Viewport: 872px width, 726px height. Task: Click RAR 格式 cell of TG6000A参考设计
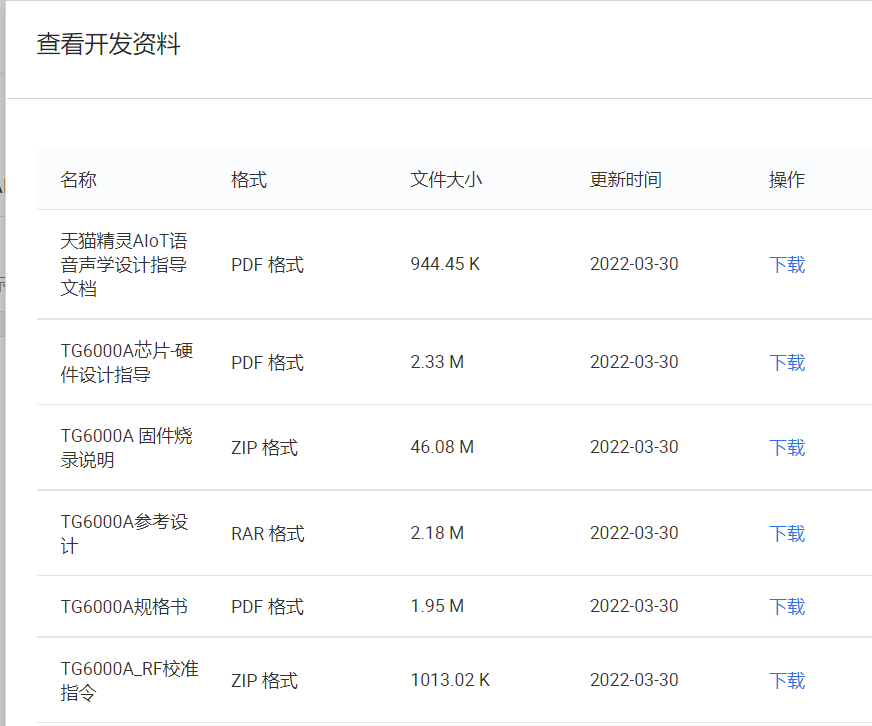[267, 534]
